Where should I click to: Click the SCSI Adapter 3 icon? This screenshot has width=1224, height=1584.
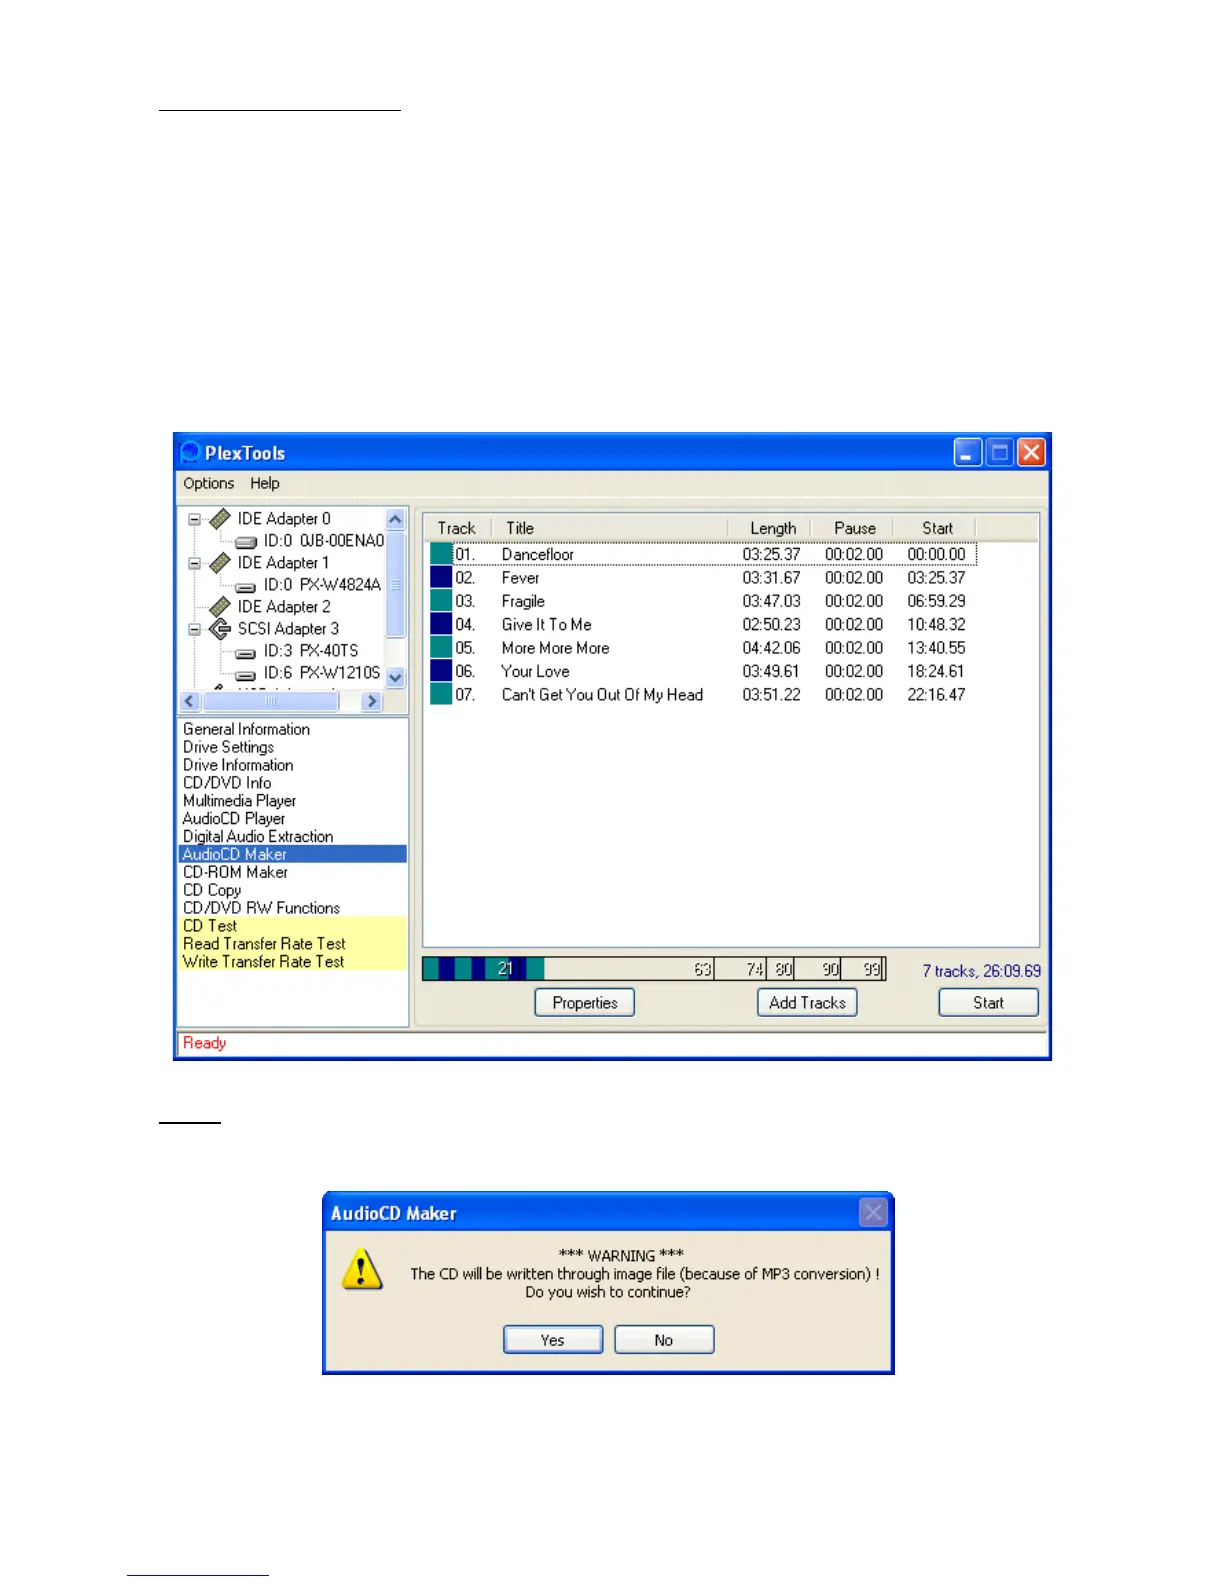(220, 629)
